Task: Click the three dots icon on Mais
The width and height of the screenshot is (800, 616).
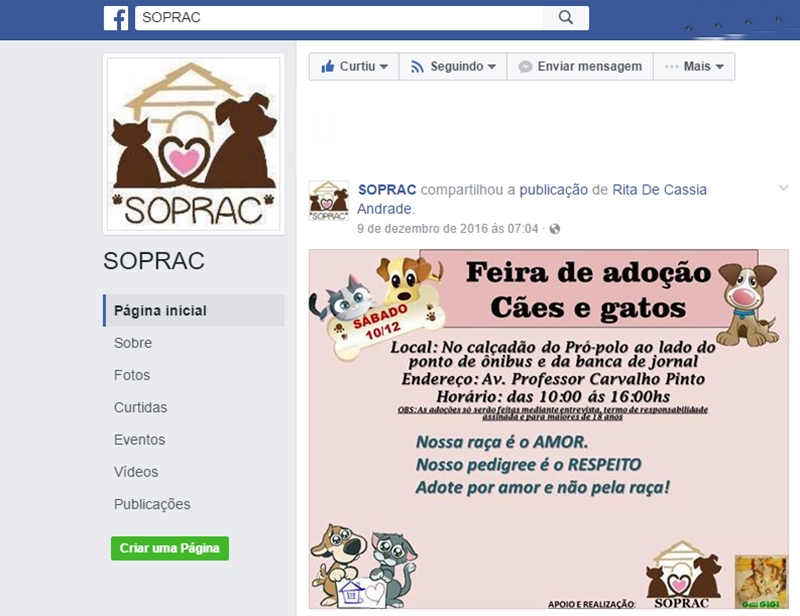Action: 671,66
